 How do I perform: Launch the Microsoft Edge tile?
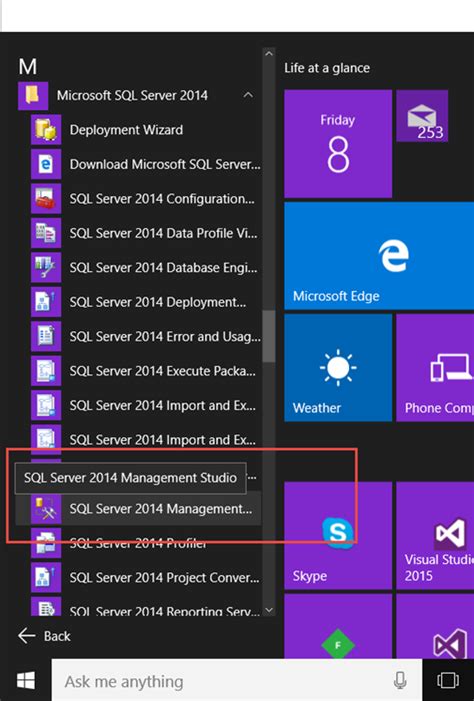[379, 256]
